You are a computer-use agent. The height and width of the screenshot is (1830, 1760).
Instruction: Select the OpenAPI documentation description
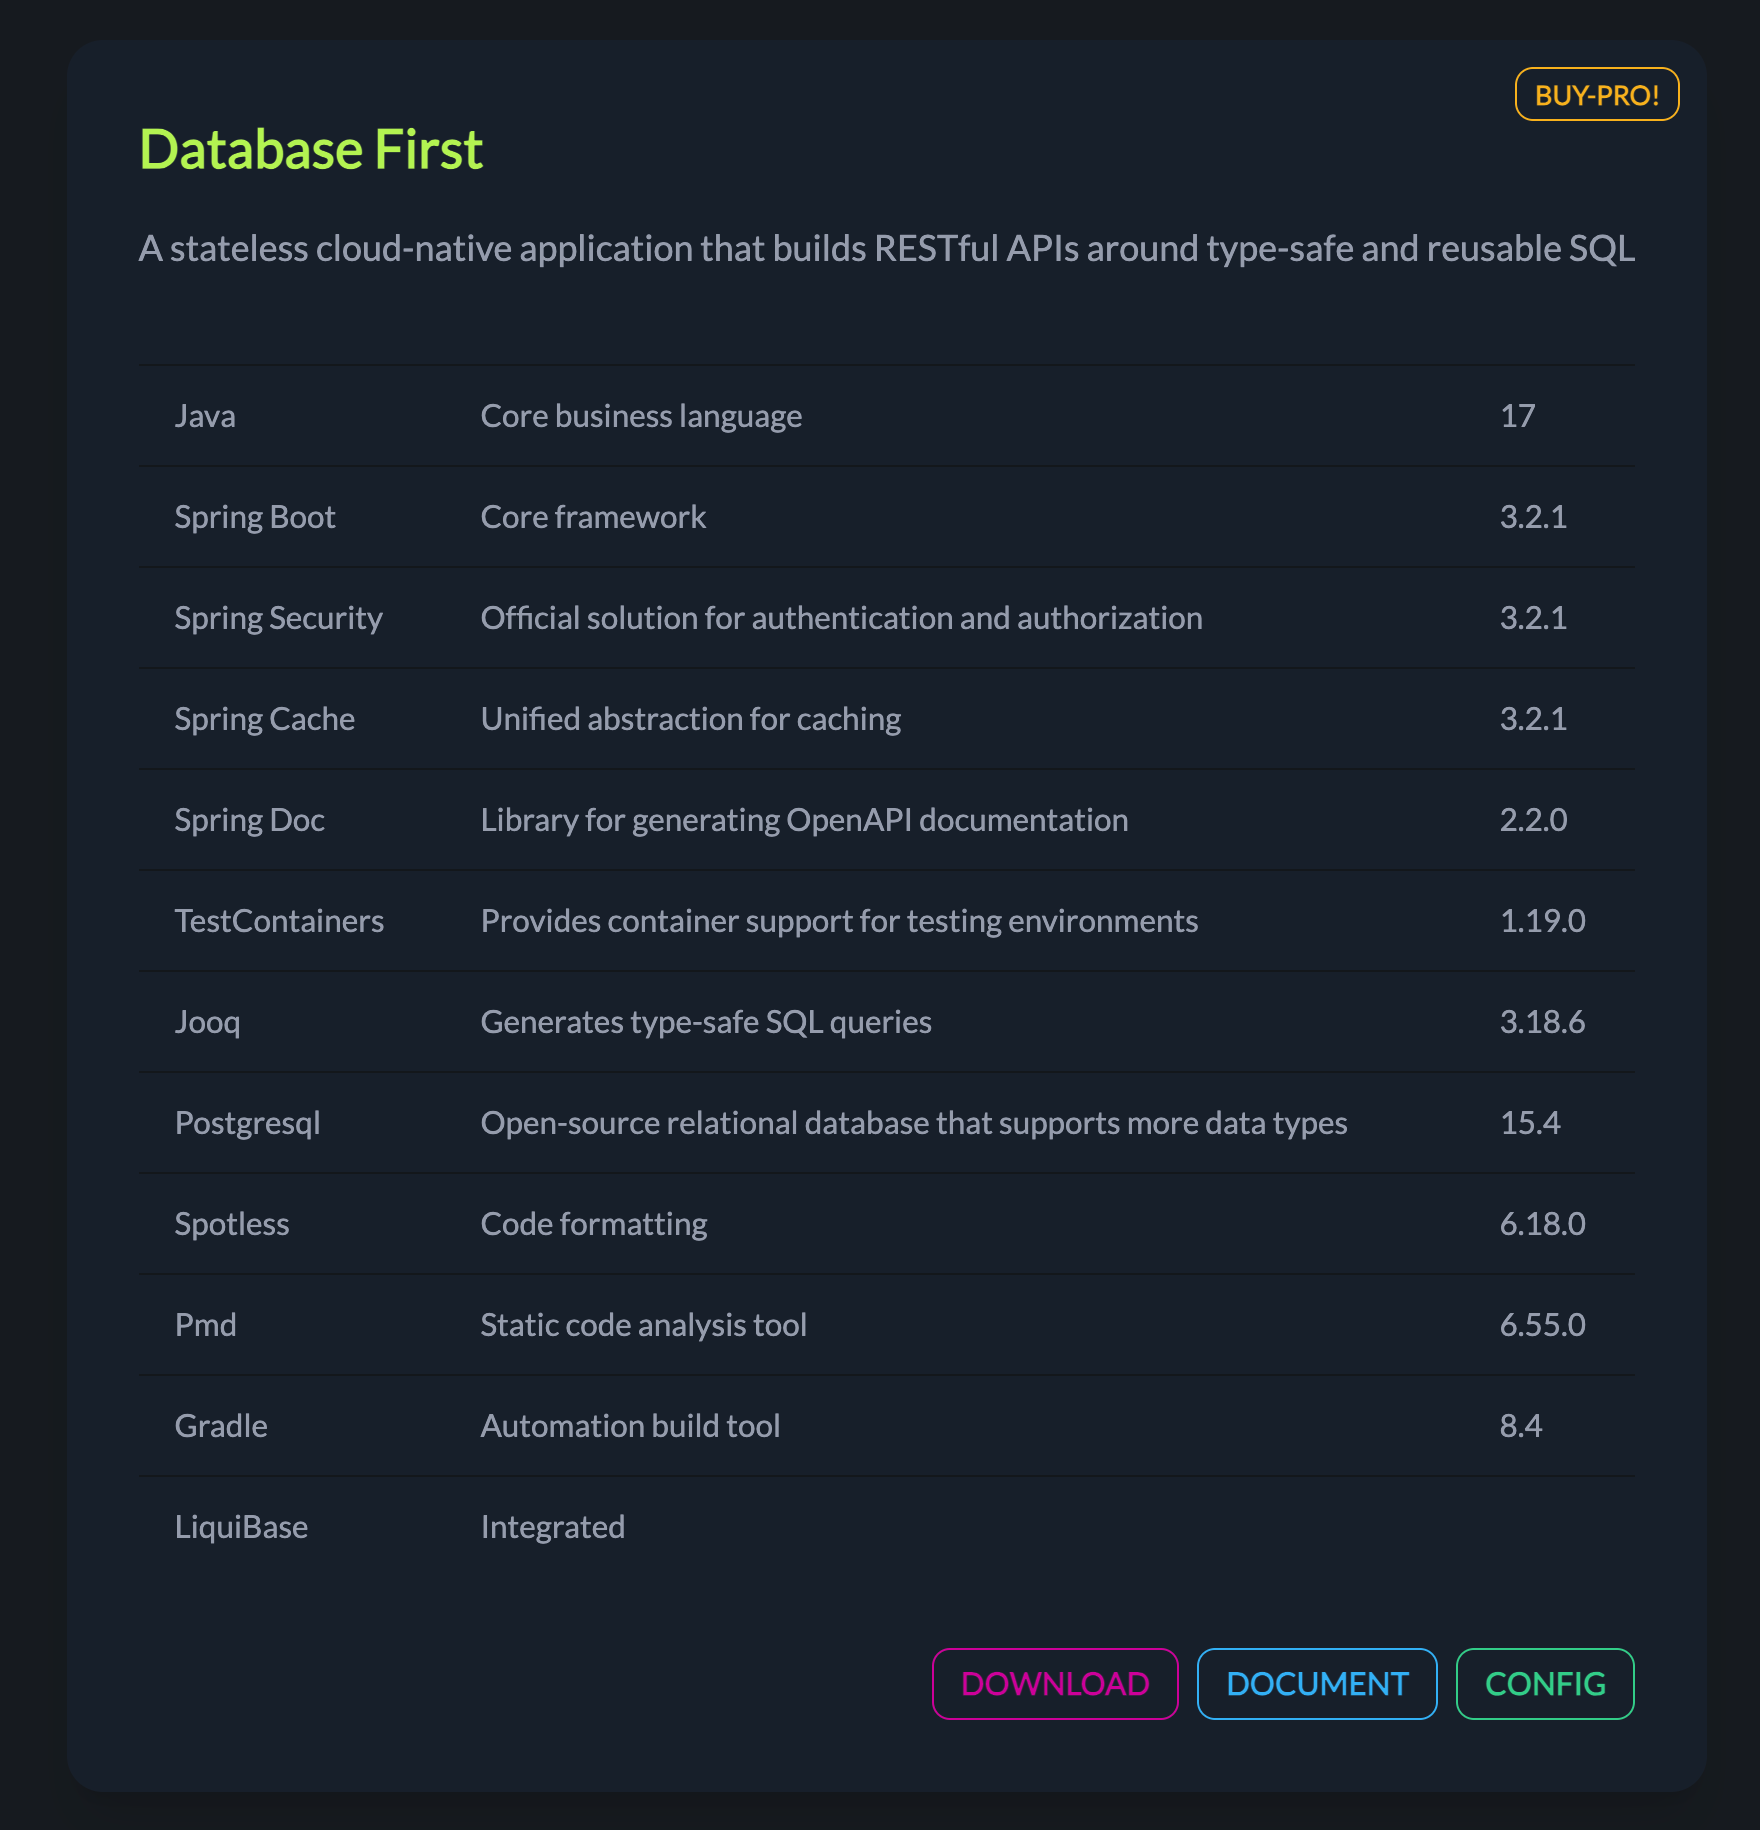(804, 820)
